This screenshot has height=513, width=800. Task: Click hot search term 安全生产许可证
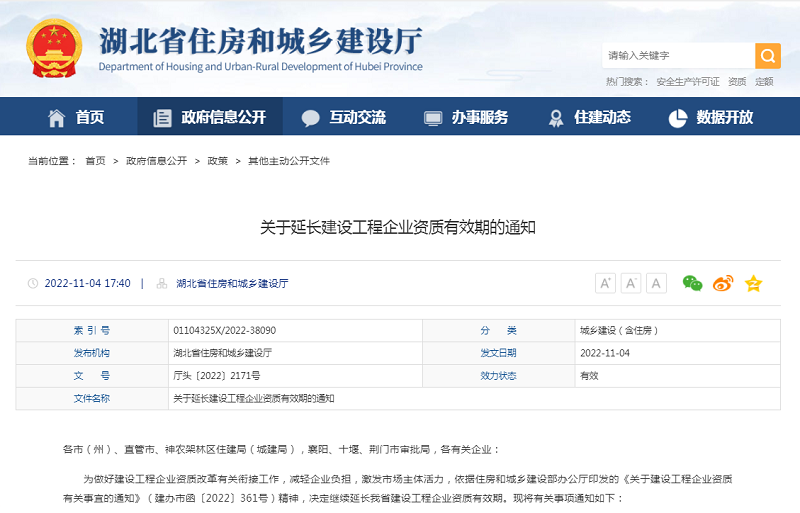tap(688, 82)
